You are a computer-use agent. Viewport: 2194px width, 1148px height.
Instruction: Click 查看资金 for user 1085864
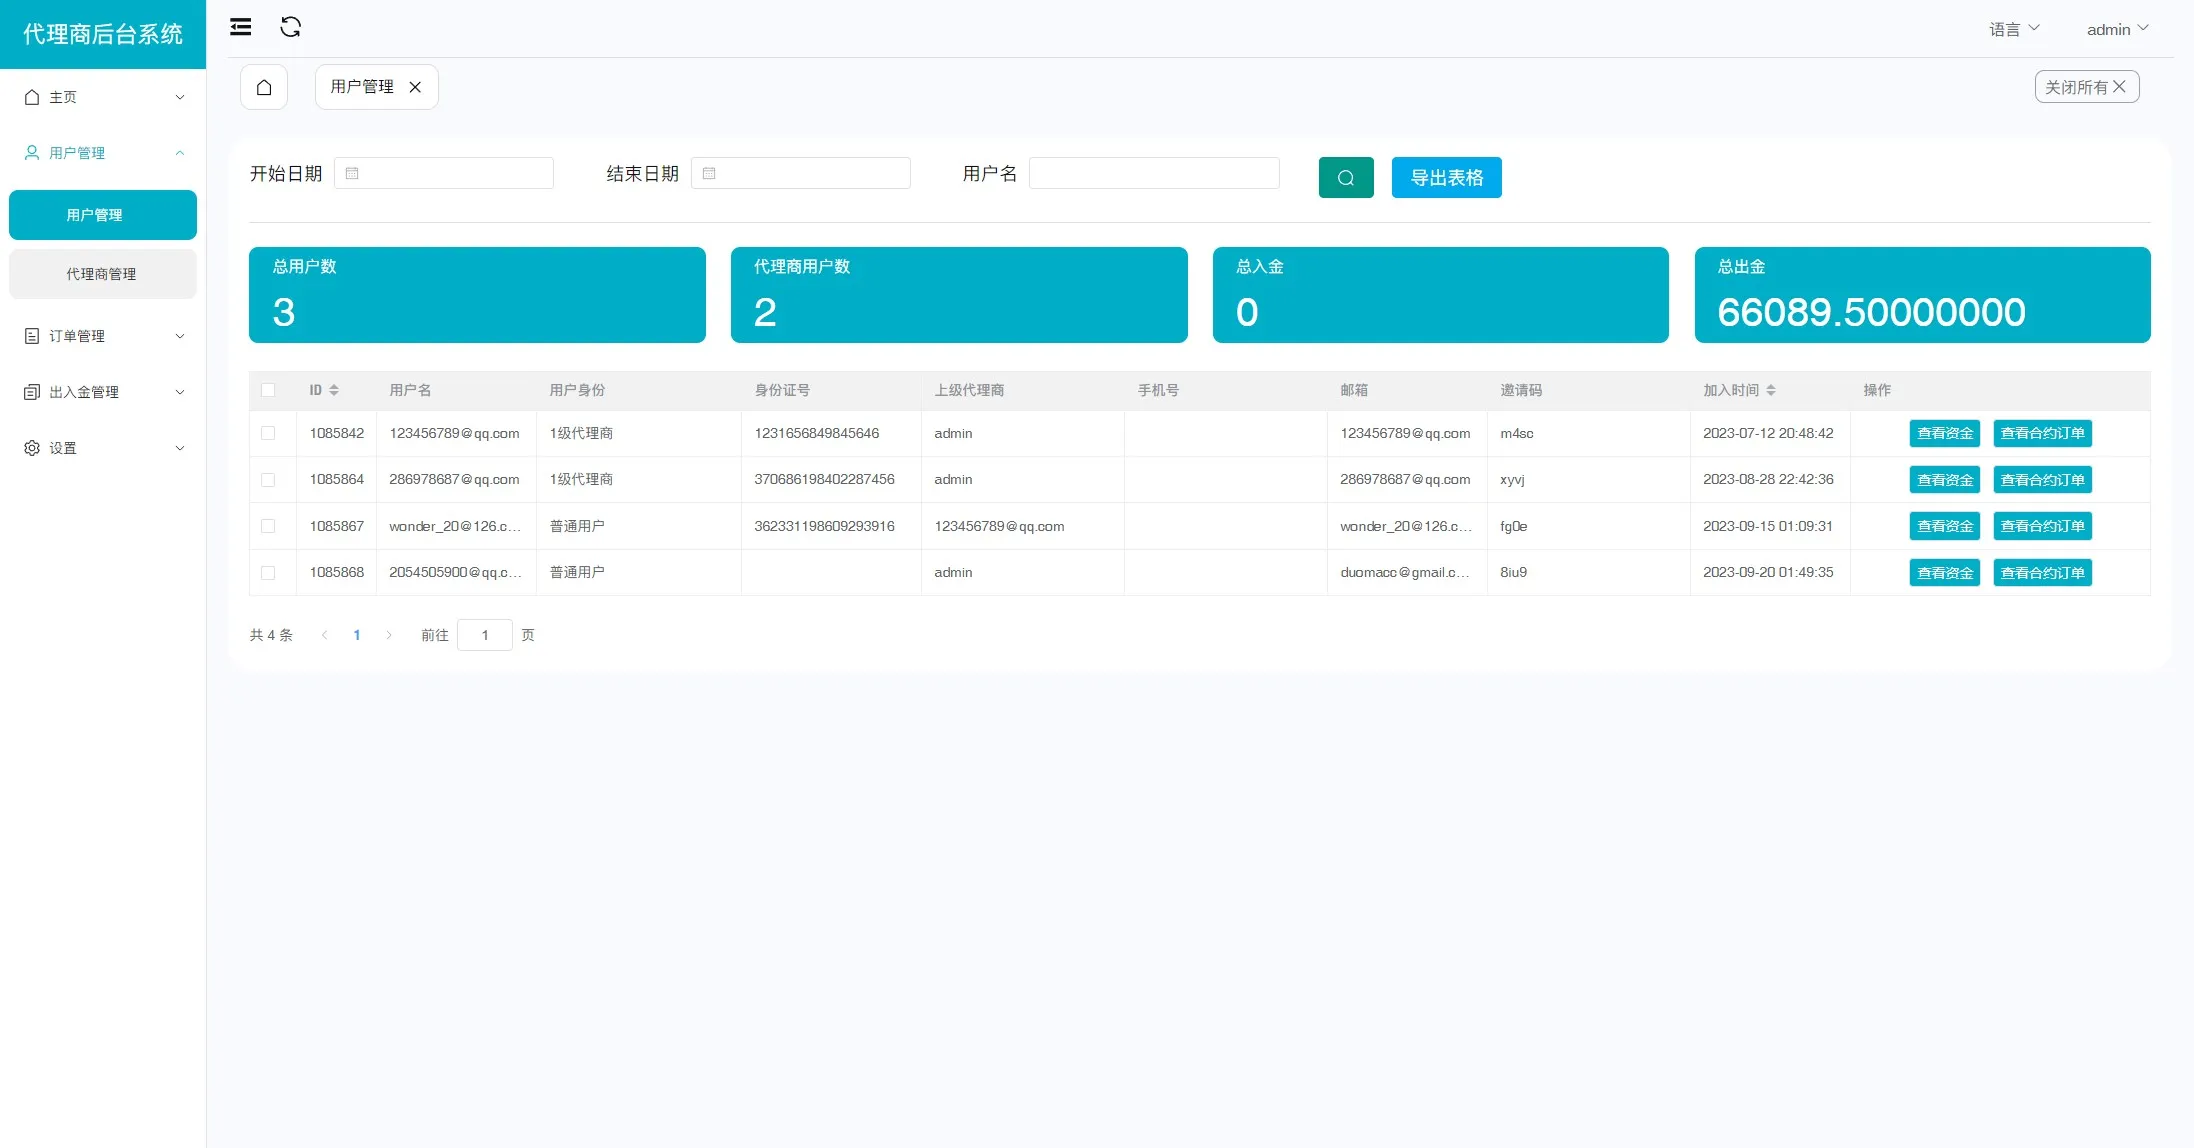pos(1944,480)
